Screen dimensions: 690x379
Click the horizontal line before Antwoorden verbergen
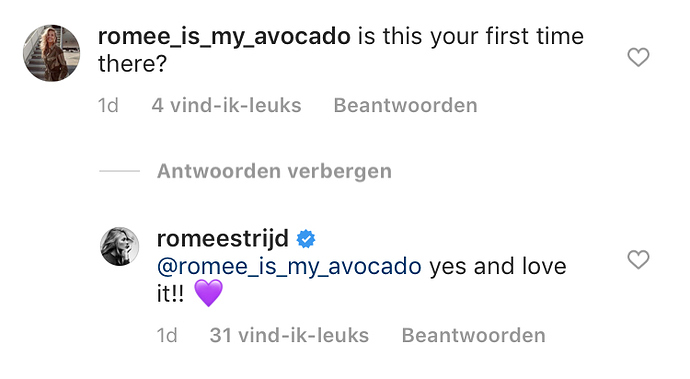coord(119,171)
